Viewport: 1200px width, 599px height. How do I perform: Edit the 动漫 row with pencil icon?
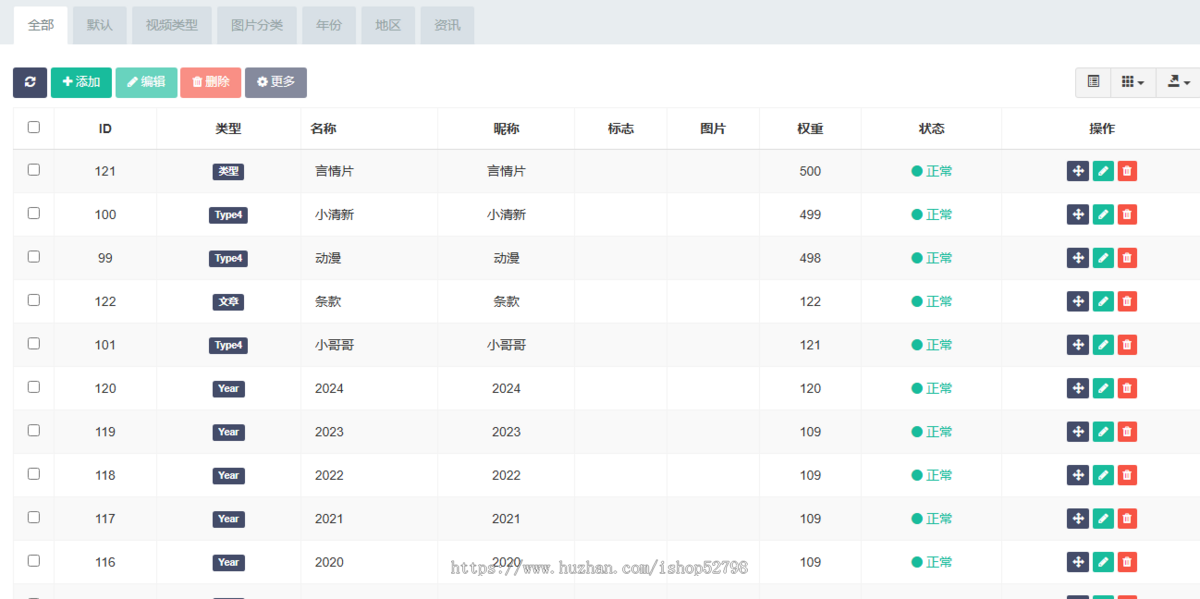click(1103, 258)
